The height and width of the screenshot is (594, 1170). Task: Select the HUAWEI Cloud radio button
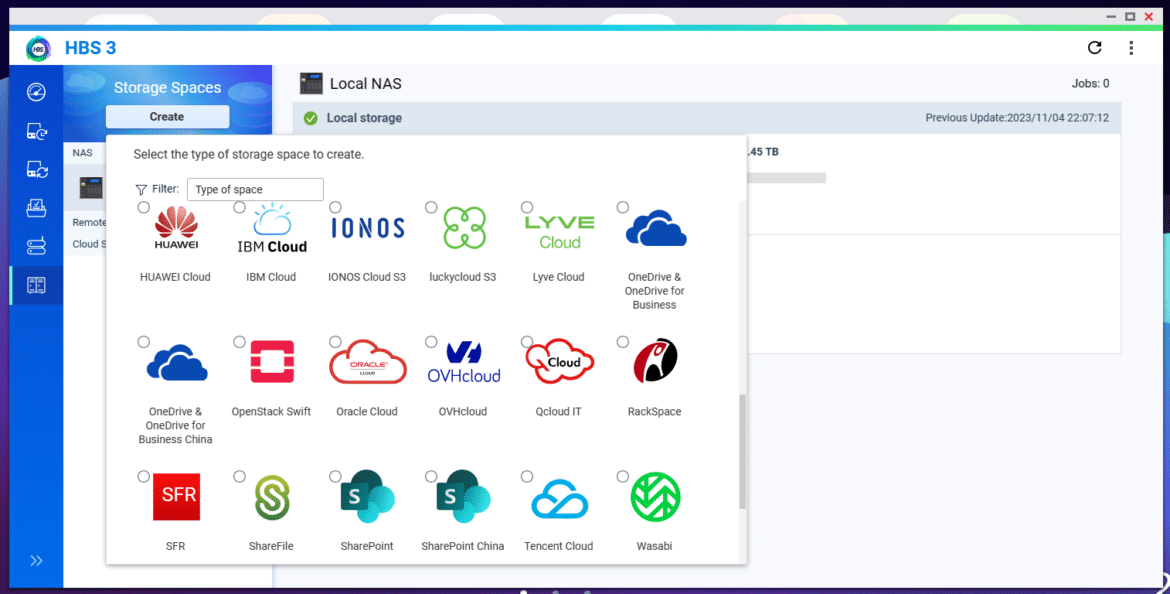[x=143, y=207]
